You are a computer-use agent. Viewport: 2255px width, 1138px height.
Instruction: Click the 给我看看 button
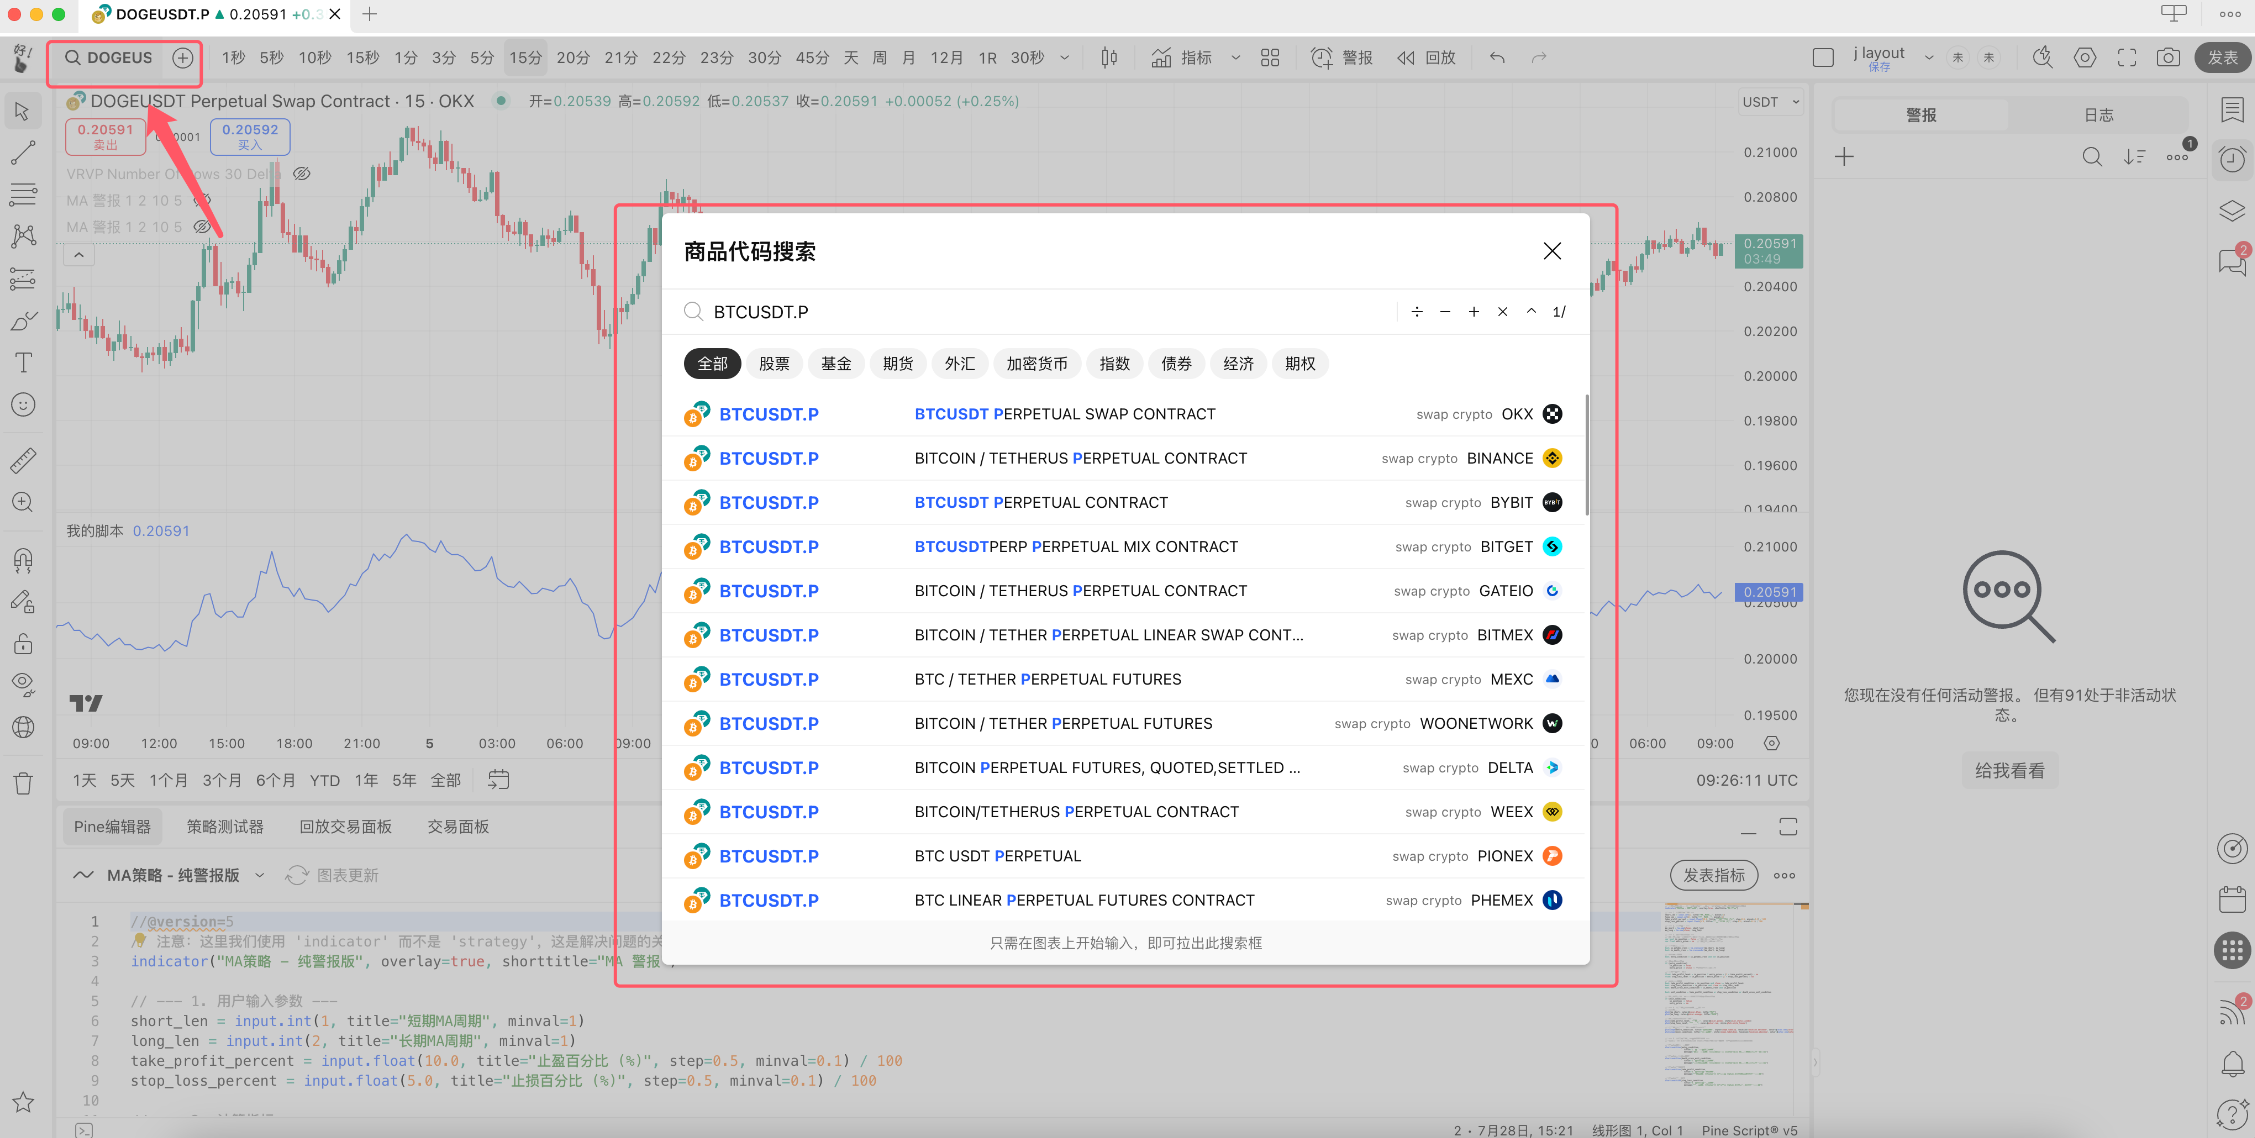pyautogui.click(x=2009, y=771)
